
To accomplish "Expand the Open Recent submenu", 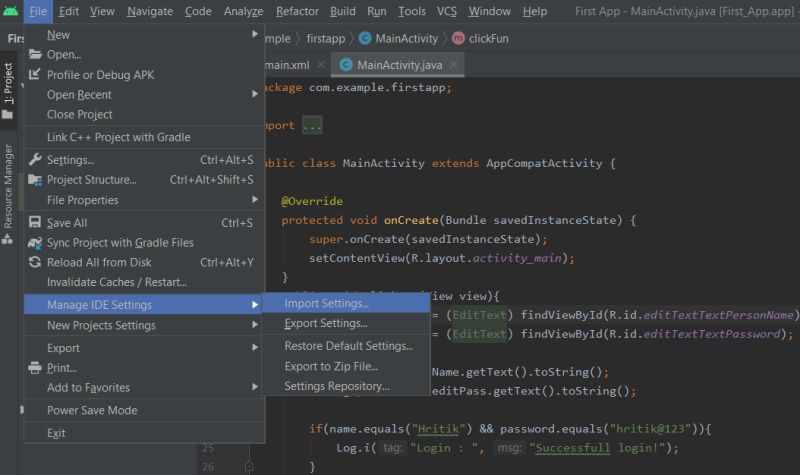I will [x=255, y=94].
